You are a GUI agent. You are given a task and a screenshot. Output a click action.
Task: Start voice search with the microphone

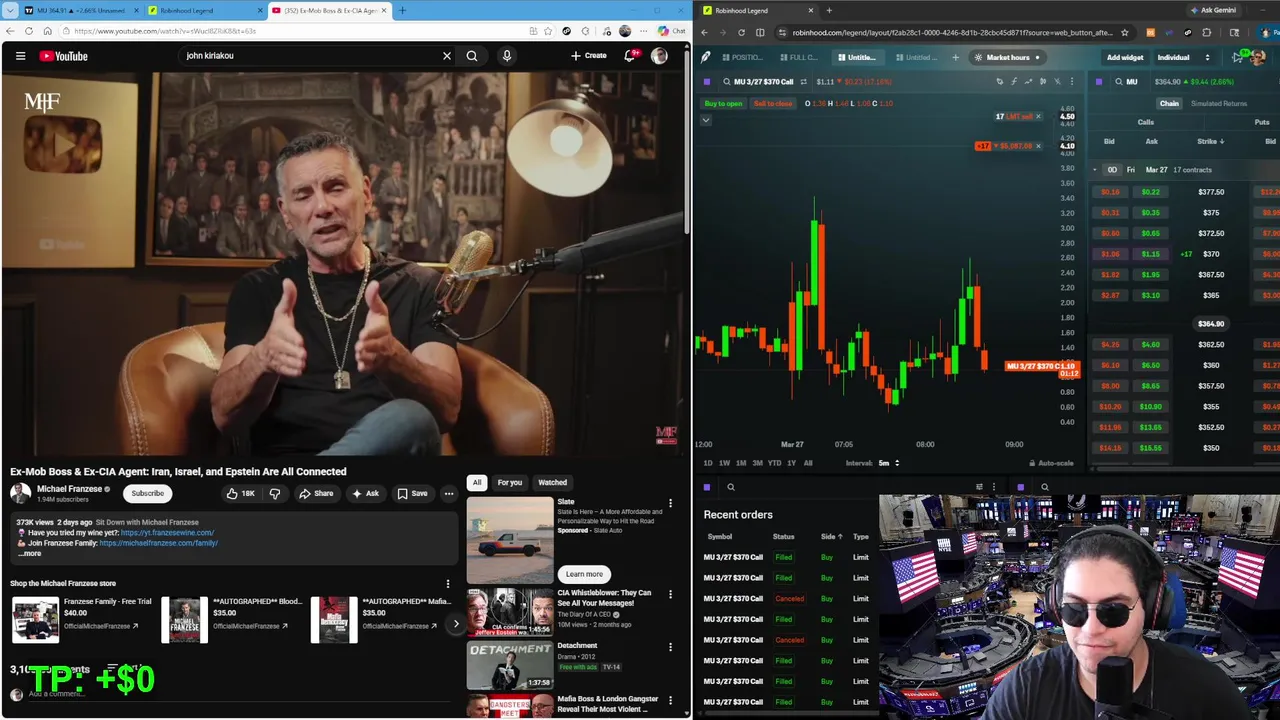(x=507, y=56)
